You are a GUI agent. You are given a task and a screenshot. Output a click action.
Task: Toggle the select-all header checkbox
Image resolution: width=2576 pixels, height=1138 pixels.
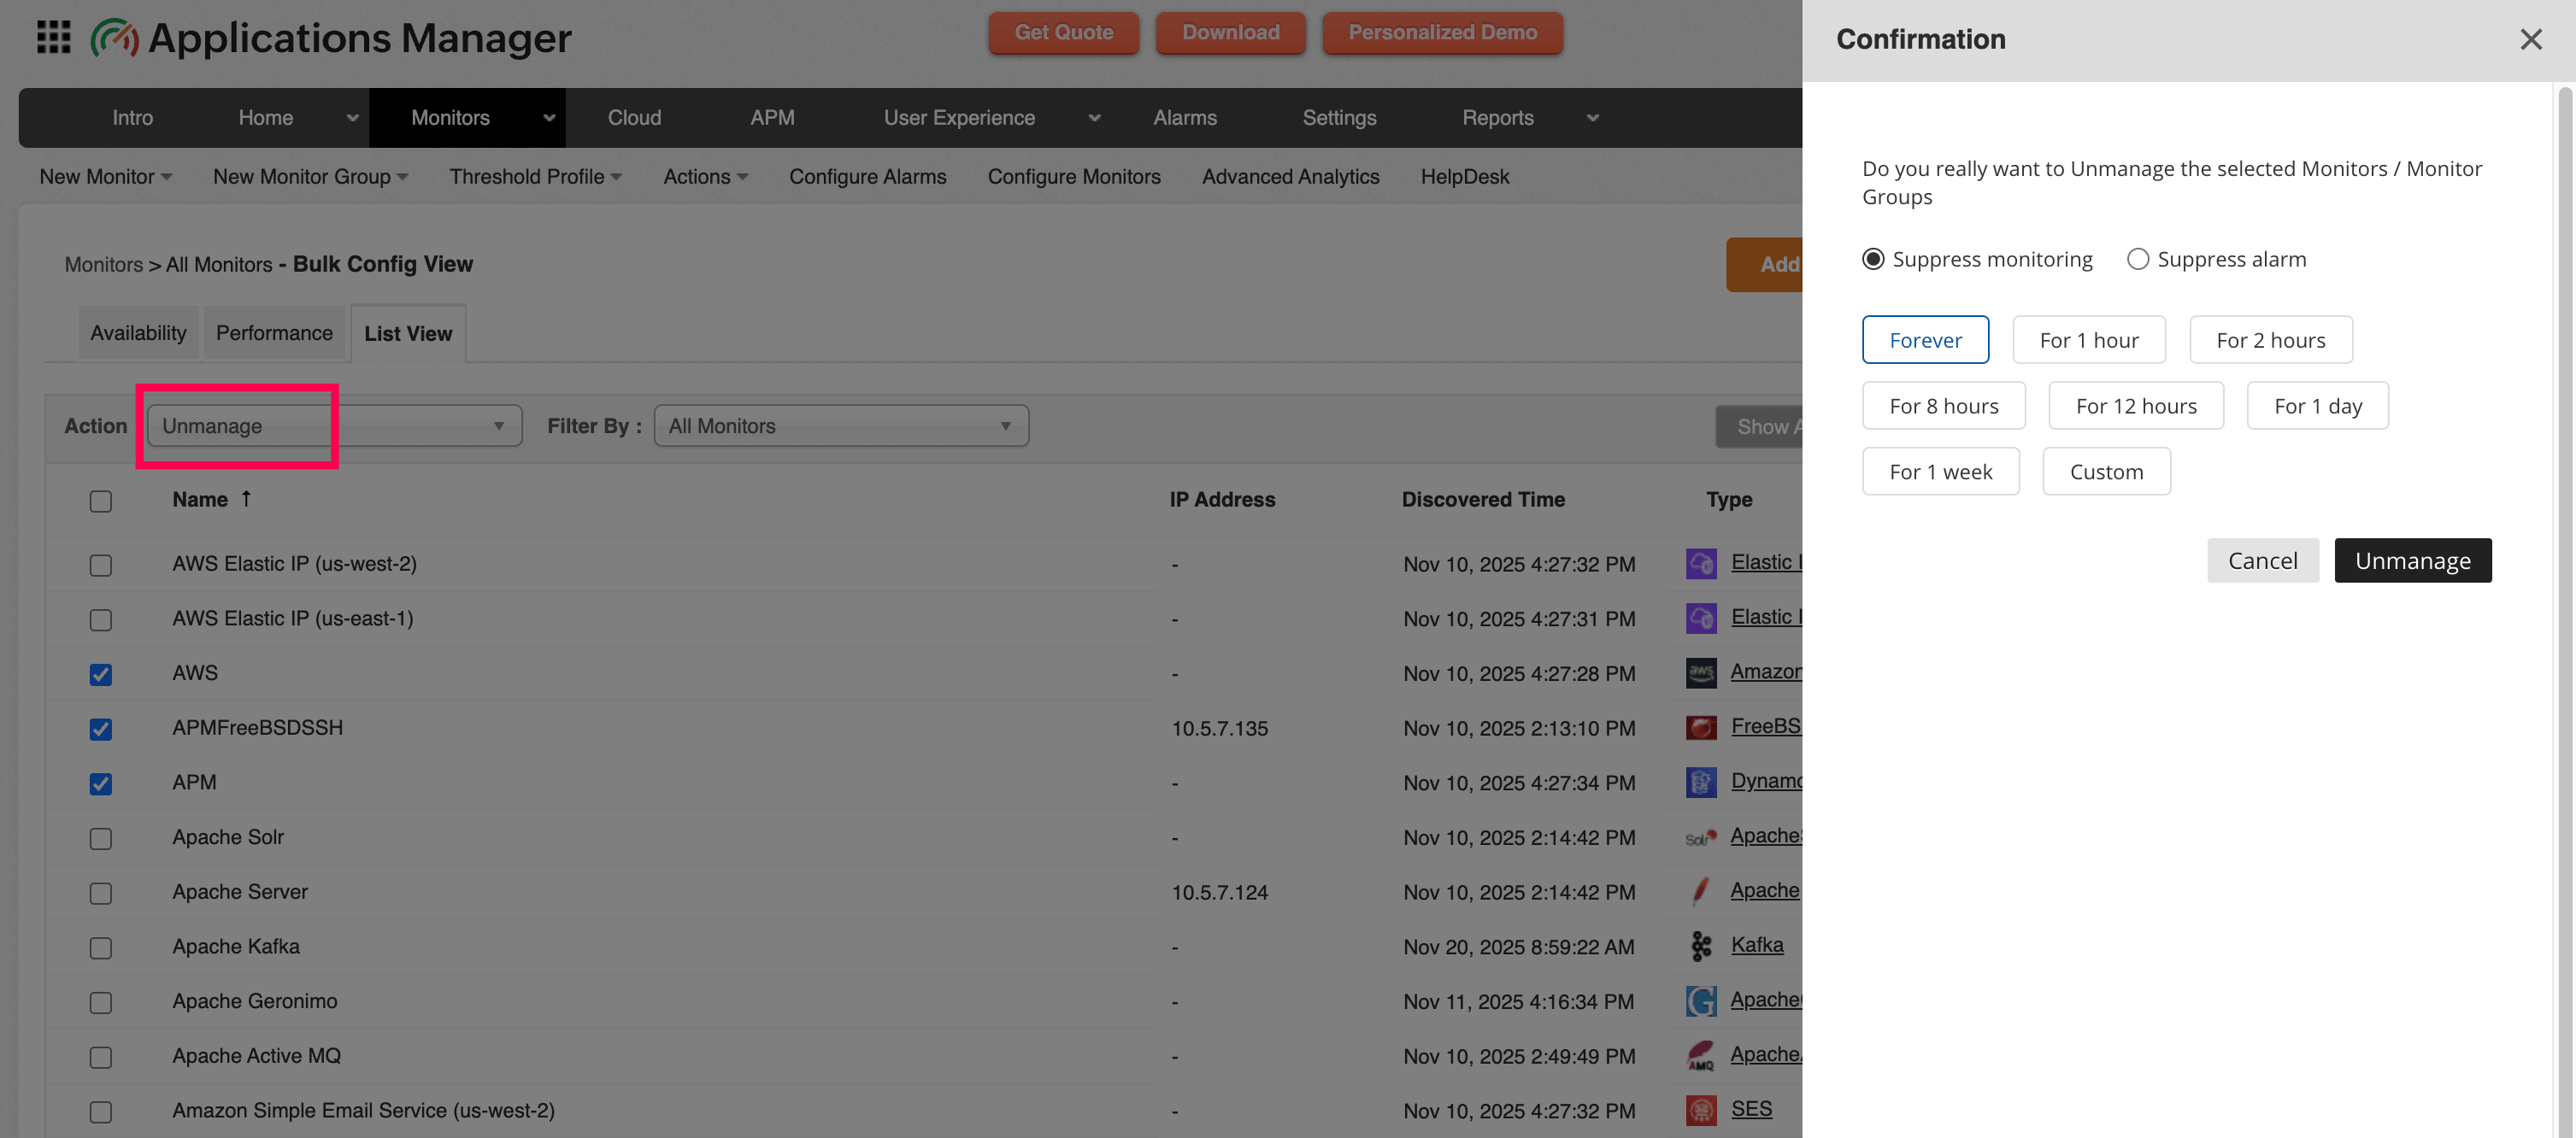[101, 501]
